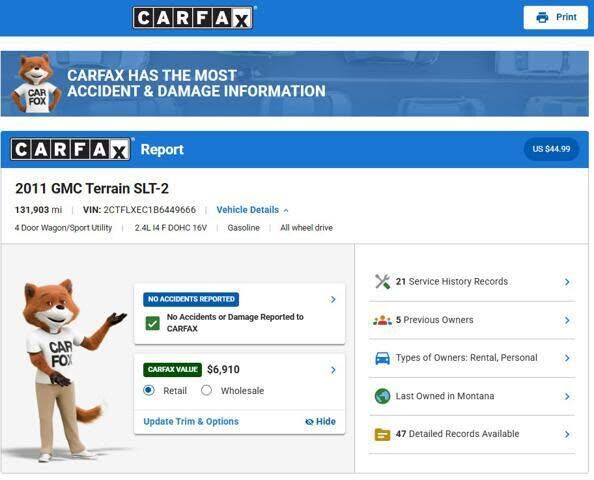Click the wrench Service History icon
Screen dimensions: 594x480
click(x=382, y=281)
